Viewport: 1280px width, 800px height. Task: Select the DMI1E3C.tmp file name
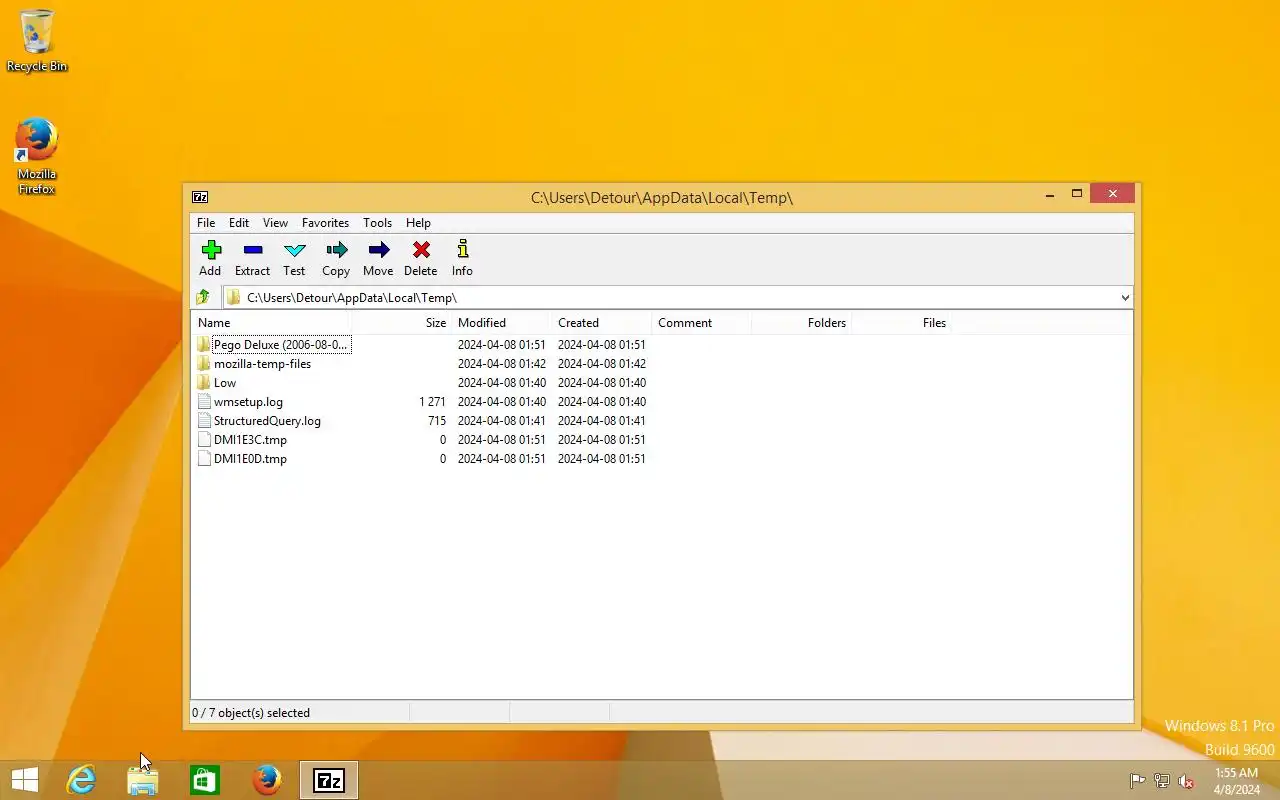(x=250, y=440)
